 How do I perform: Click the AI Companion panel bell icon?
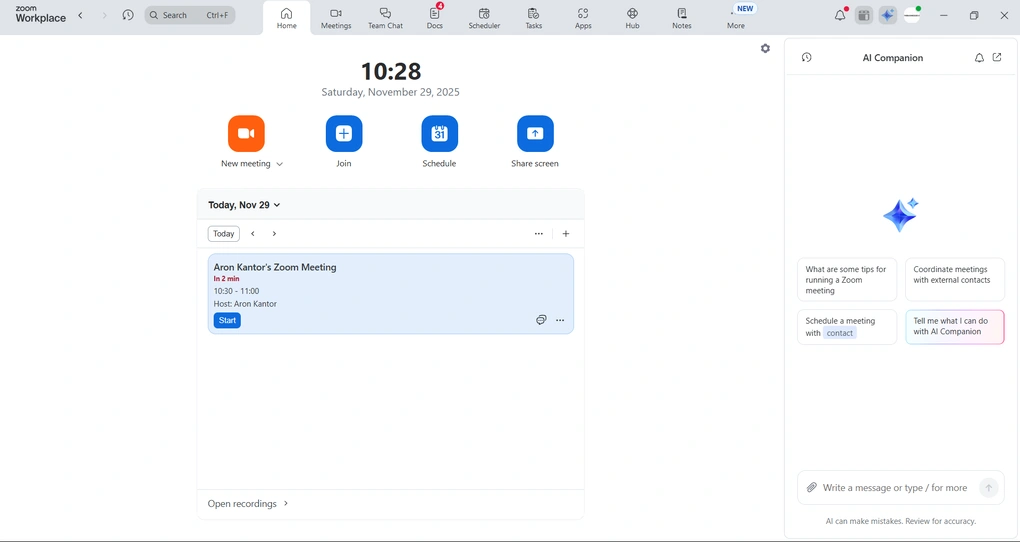click(979, 57)
